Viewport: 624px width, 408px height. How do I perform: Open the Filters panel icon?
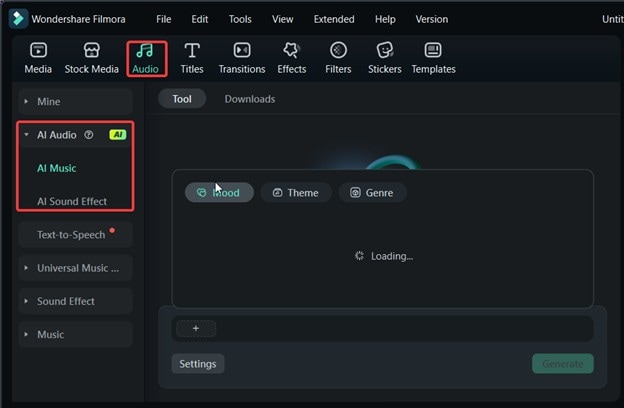pyautogui.click(x=338, y=51)
